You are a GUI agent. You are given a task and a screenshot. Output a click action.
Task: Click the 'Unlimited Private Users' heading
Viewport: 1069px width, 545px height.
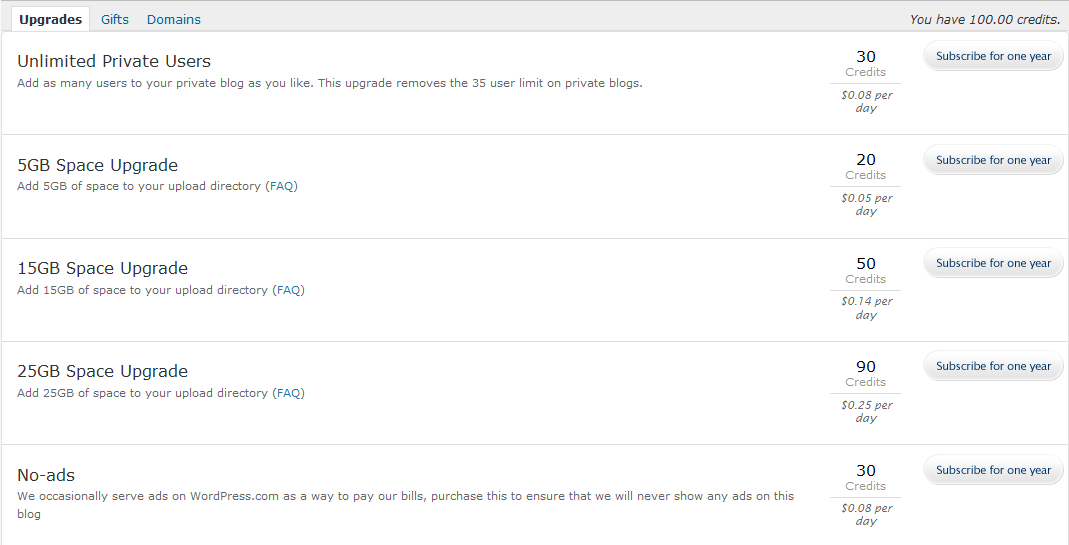click(114, 61)
